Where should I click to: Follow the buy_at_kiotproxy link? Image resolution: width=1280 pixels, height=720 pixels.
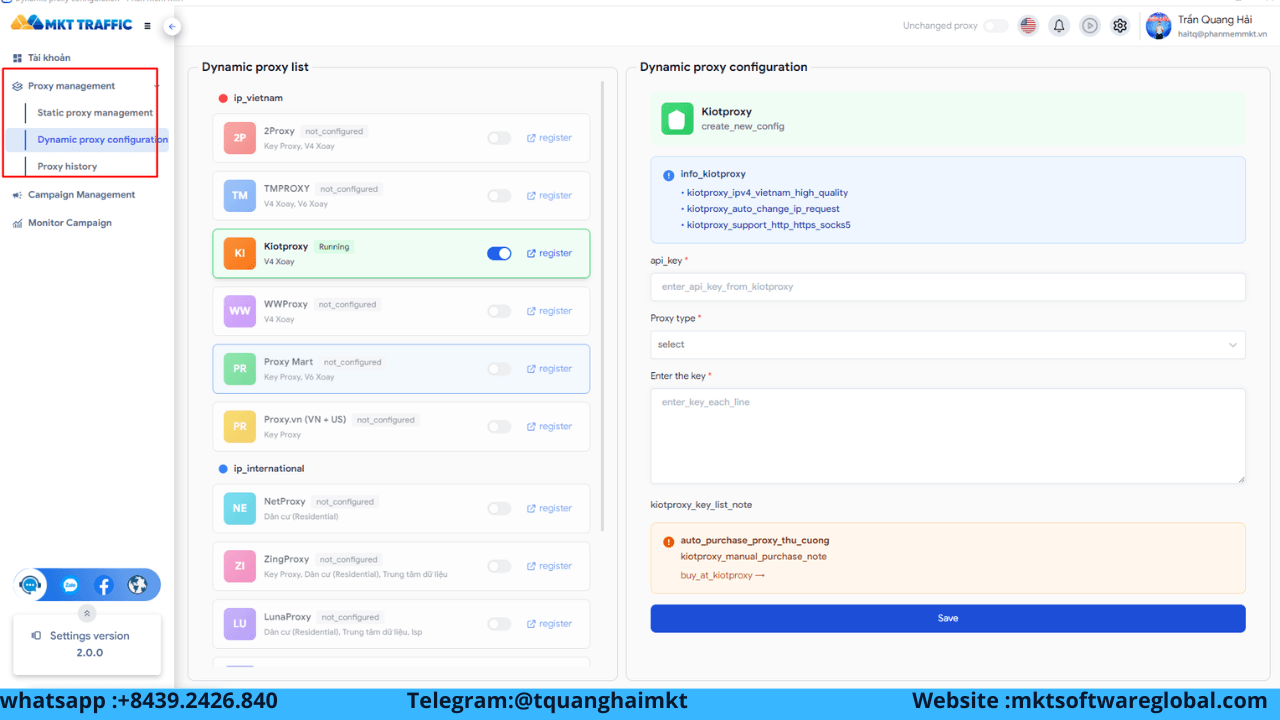[722, 576]
